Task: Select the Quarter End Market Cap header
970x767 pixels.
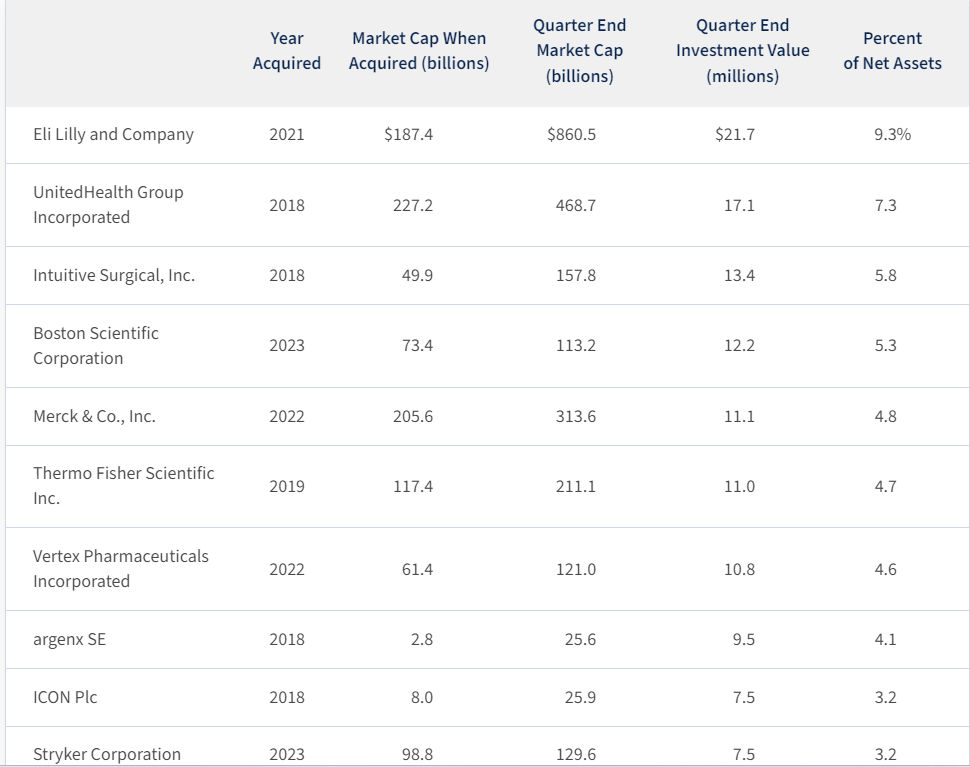Action: point(580,50)
